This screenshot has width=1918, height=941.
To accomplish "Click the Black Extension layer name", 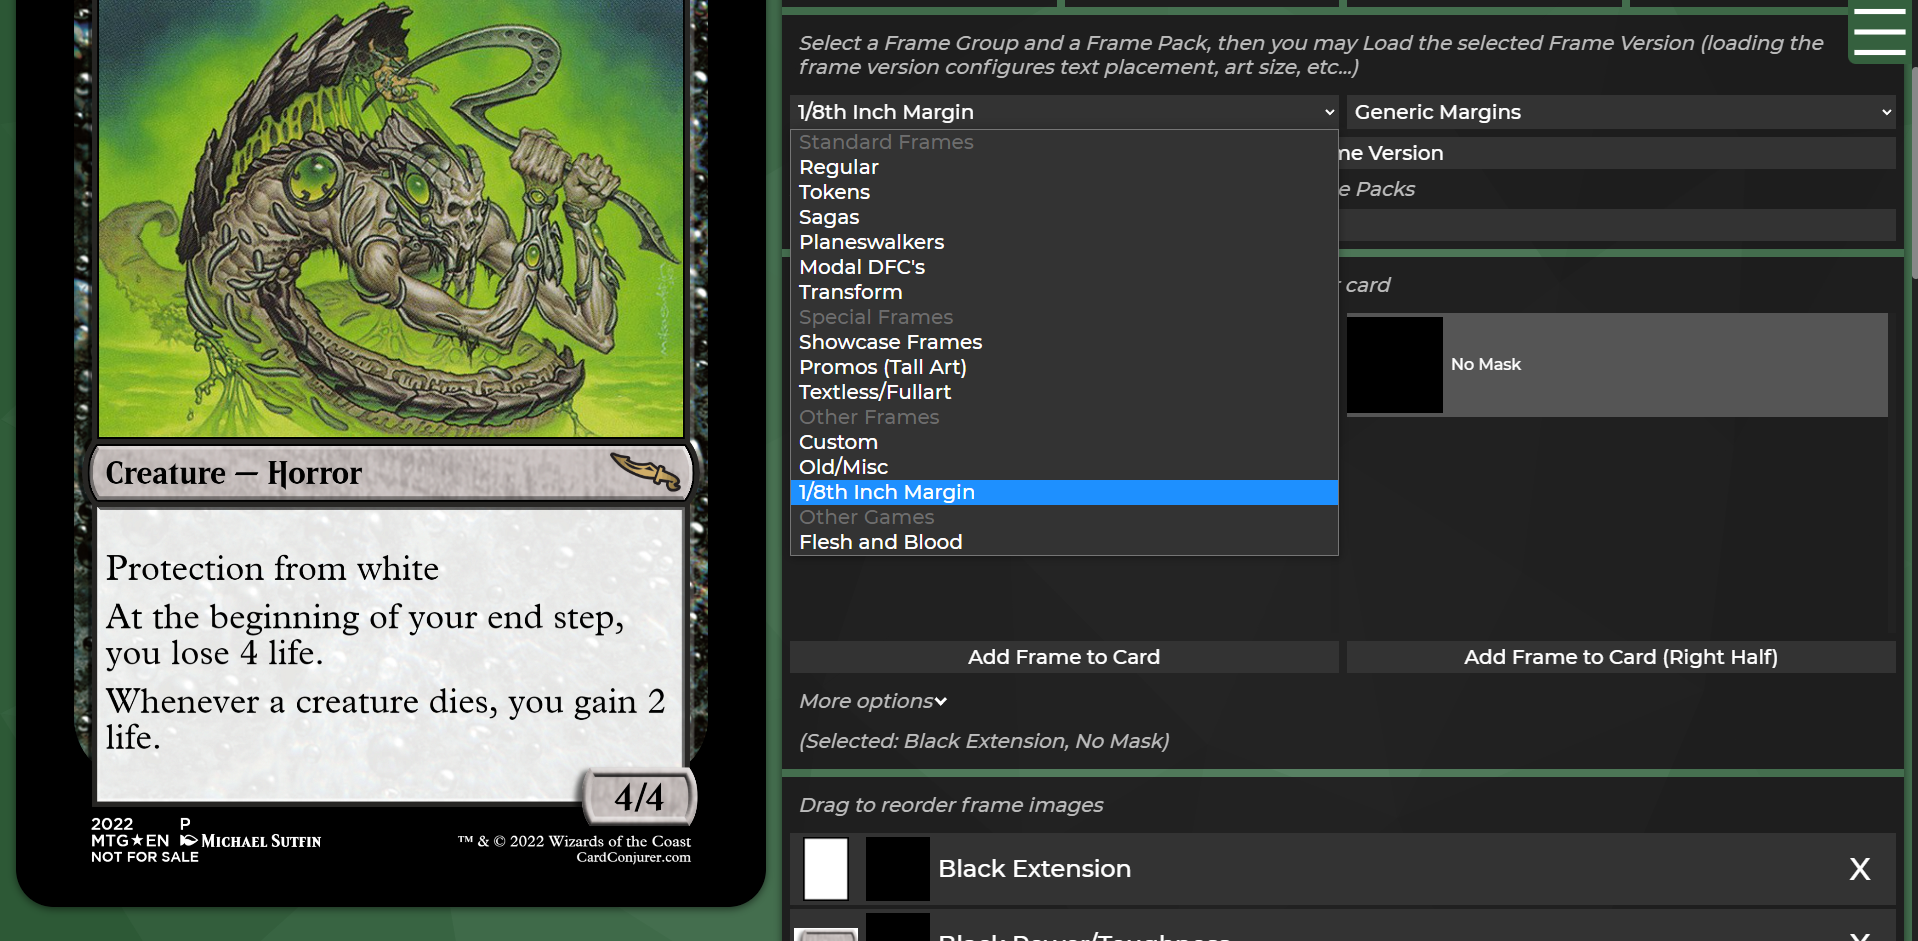I will pos(1034,869).
